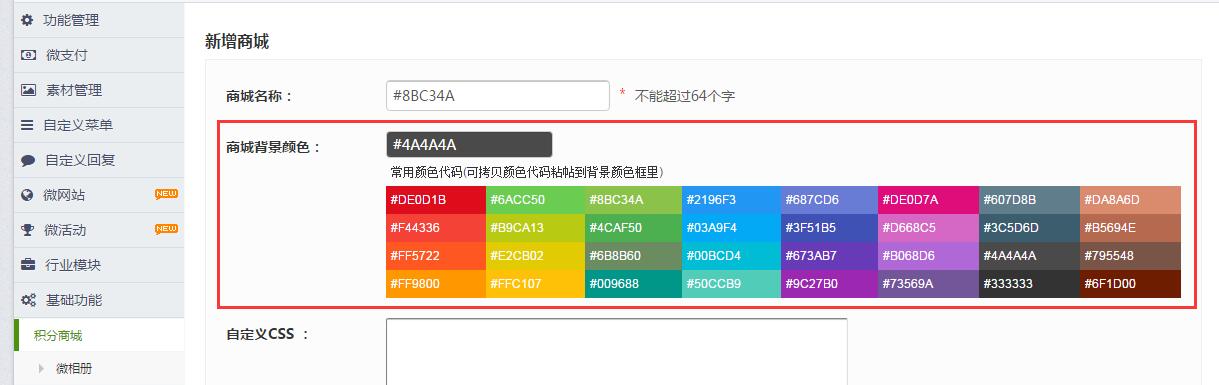Viewport: 1219px width, 385px height.
Task: Click the list icon beside 自定义菜单
Action: tap(27, 125)
